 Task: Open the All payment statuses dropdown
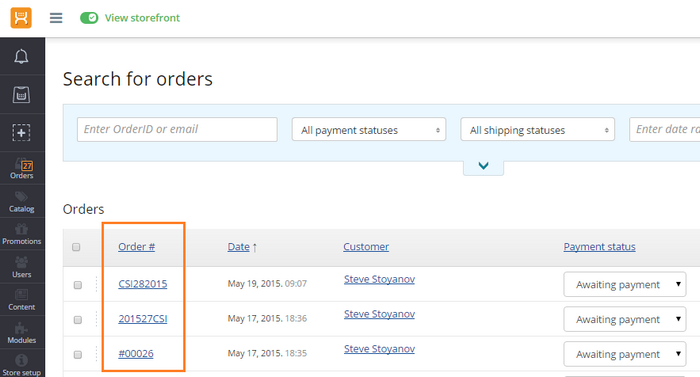[x=369, y=130]
